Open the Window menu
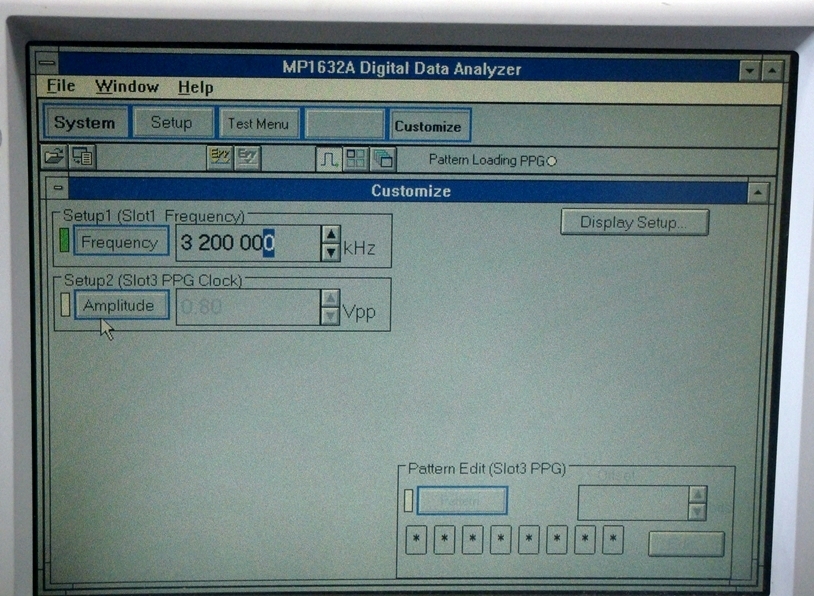The height and width of the screenshot is (596, 814). point(127,86)
